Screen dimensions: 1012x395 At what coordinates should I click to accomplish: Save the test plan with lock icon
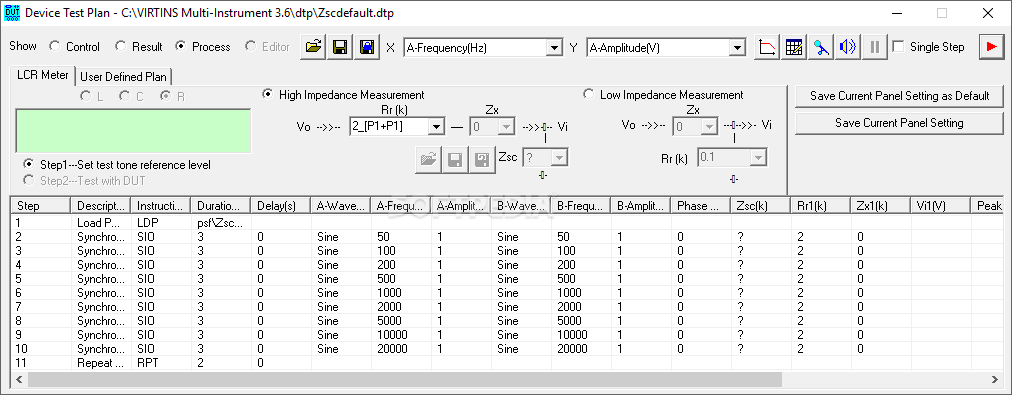tap(367, 47)
